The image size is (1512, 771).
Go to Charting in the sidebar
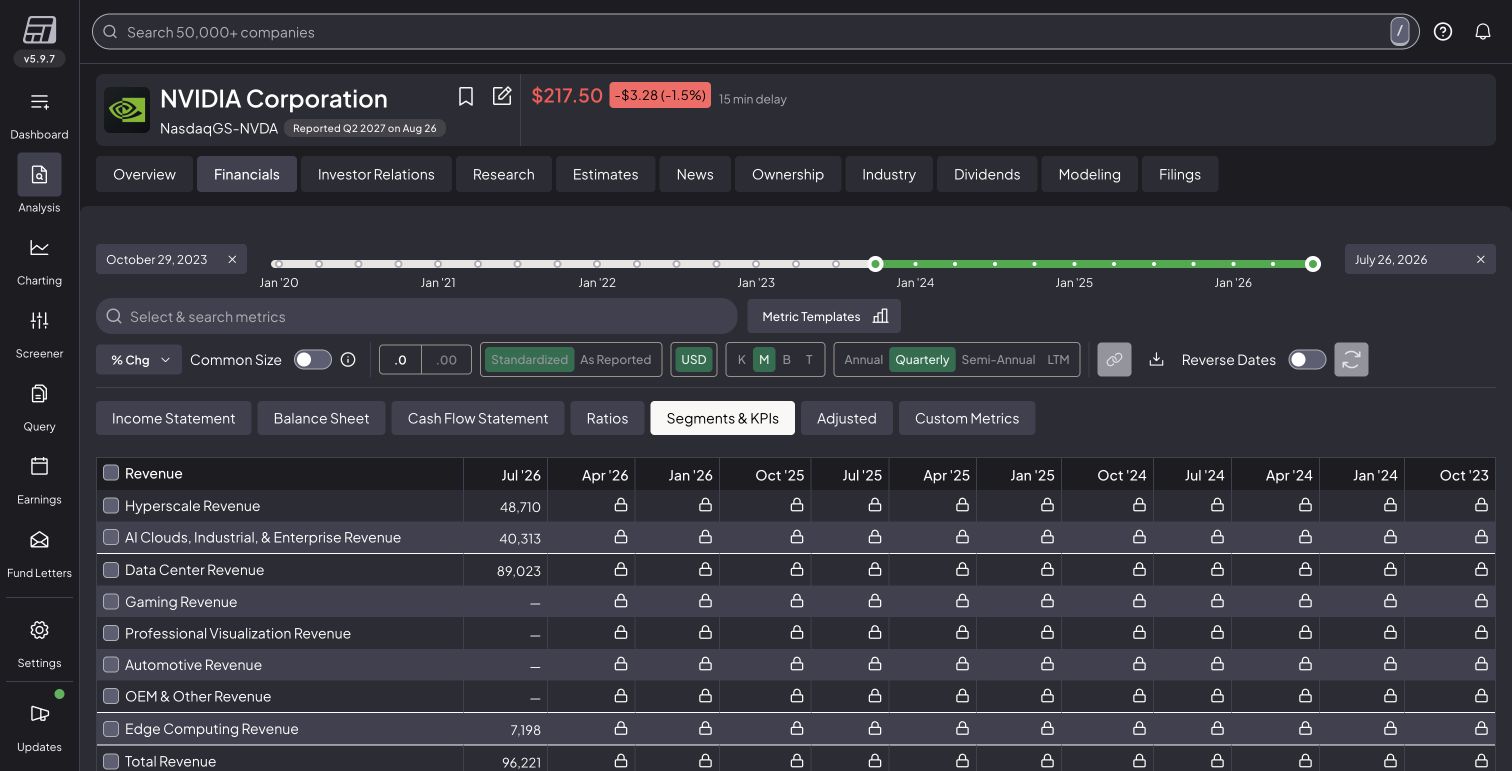point(39,248)
